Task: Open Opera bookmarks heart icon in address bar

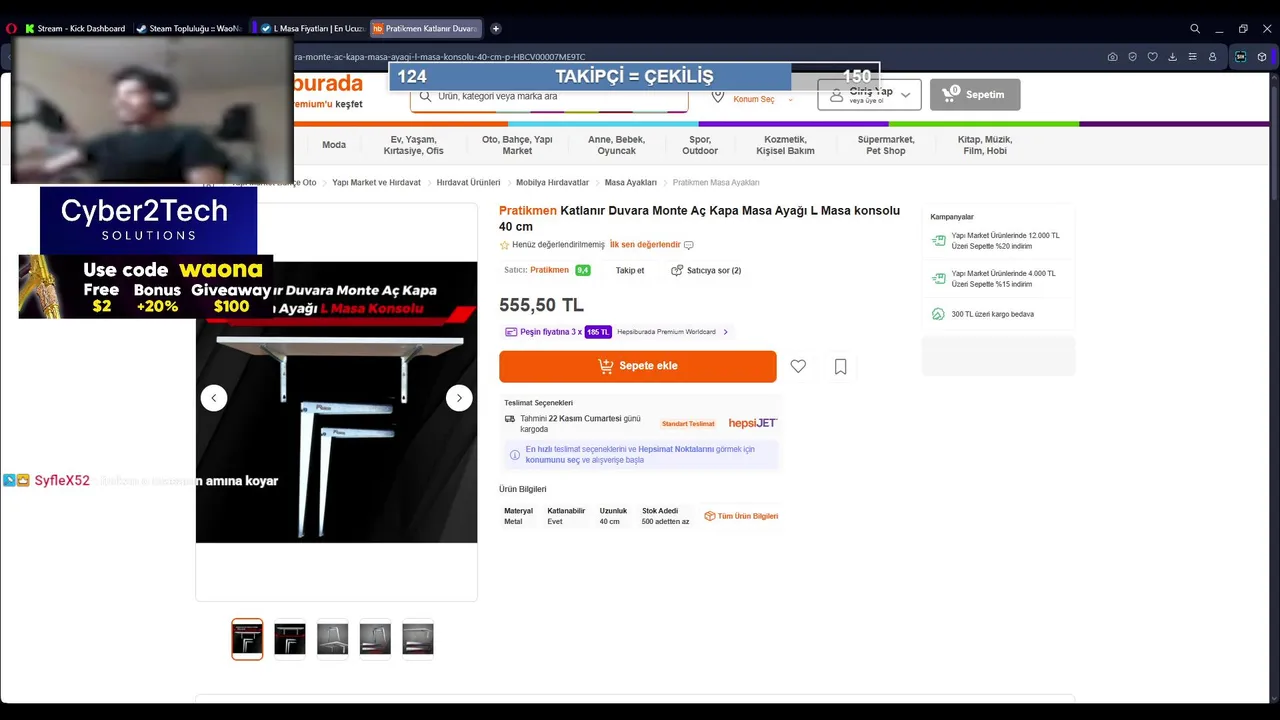Action: [x=1152, y=57]
